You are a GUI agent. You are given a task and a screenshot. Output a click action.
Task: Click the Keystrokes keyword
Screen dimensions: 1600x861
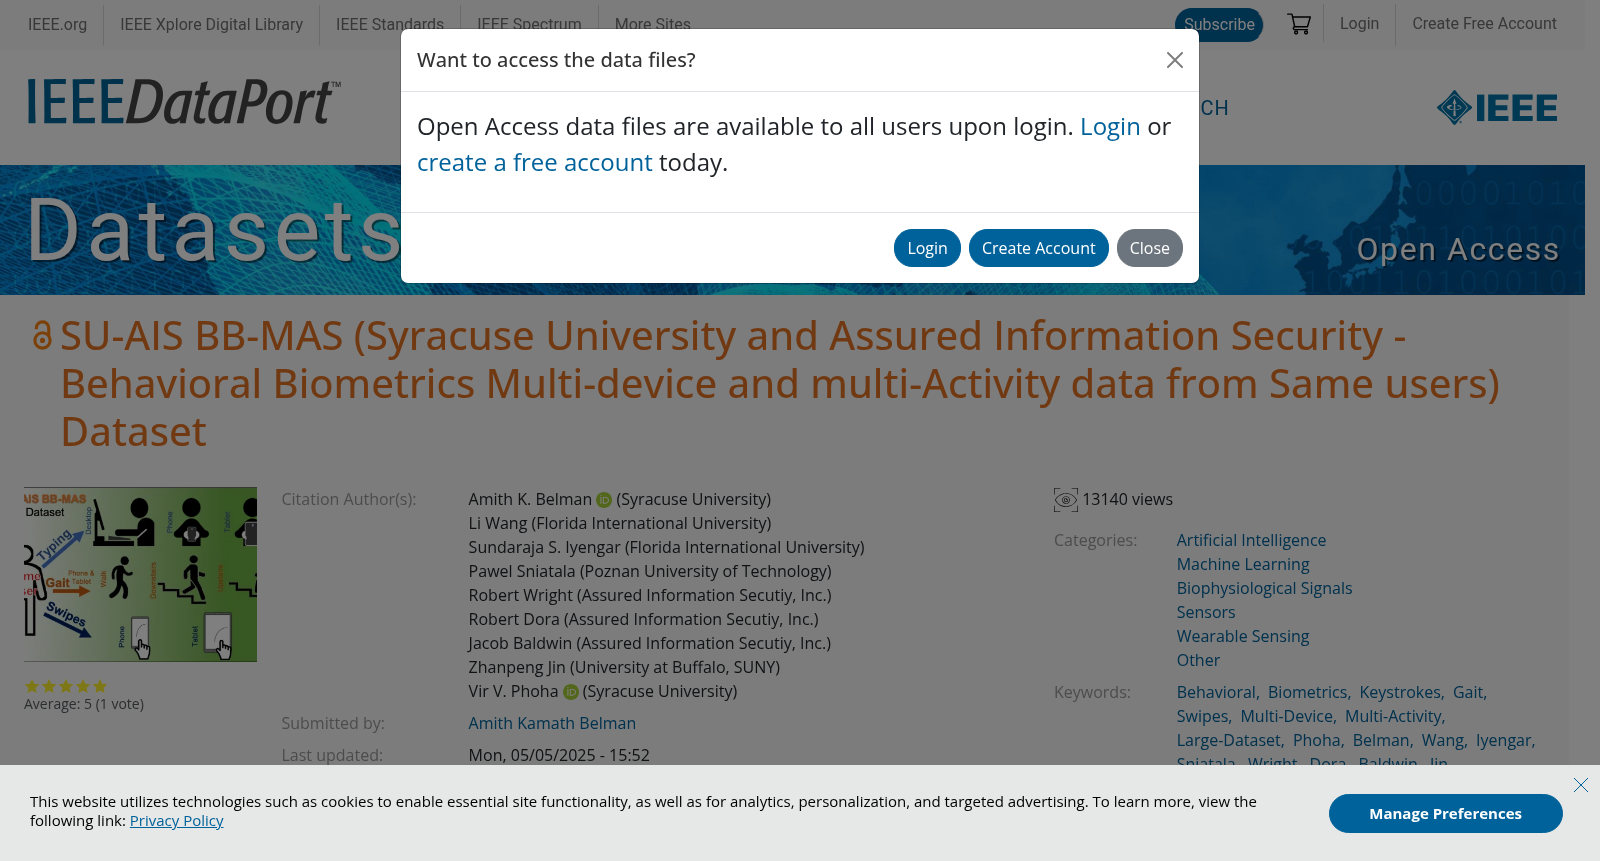1400,692
